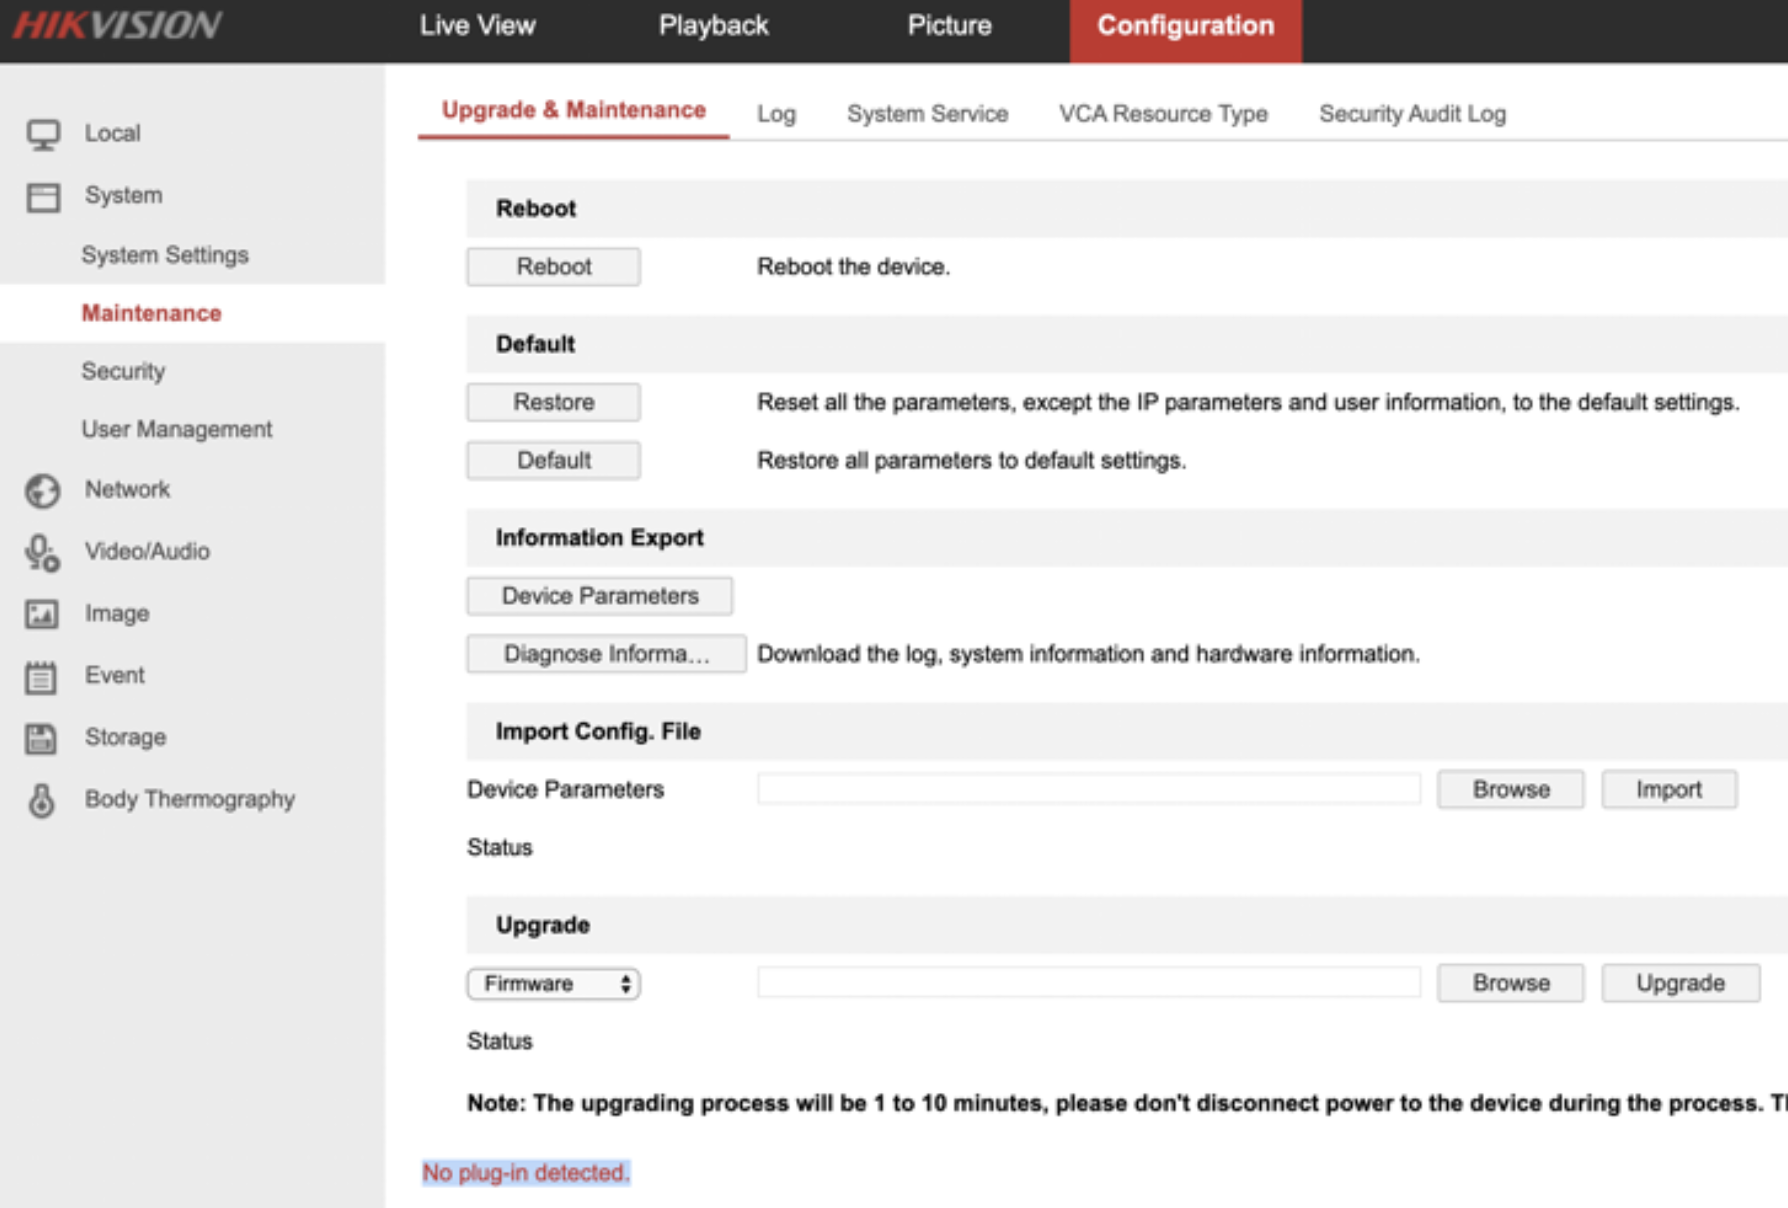Open the Firmware upgrade type dropdown
Image resolution: width=1788 pixels, height=1208 pixels.
553,984
